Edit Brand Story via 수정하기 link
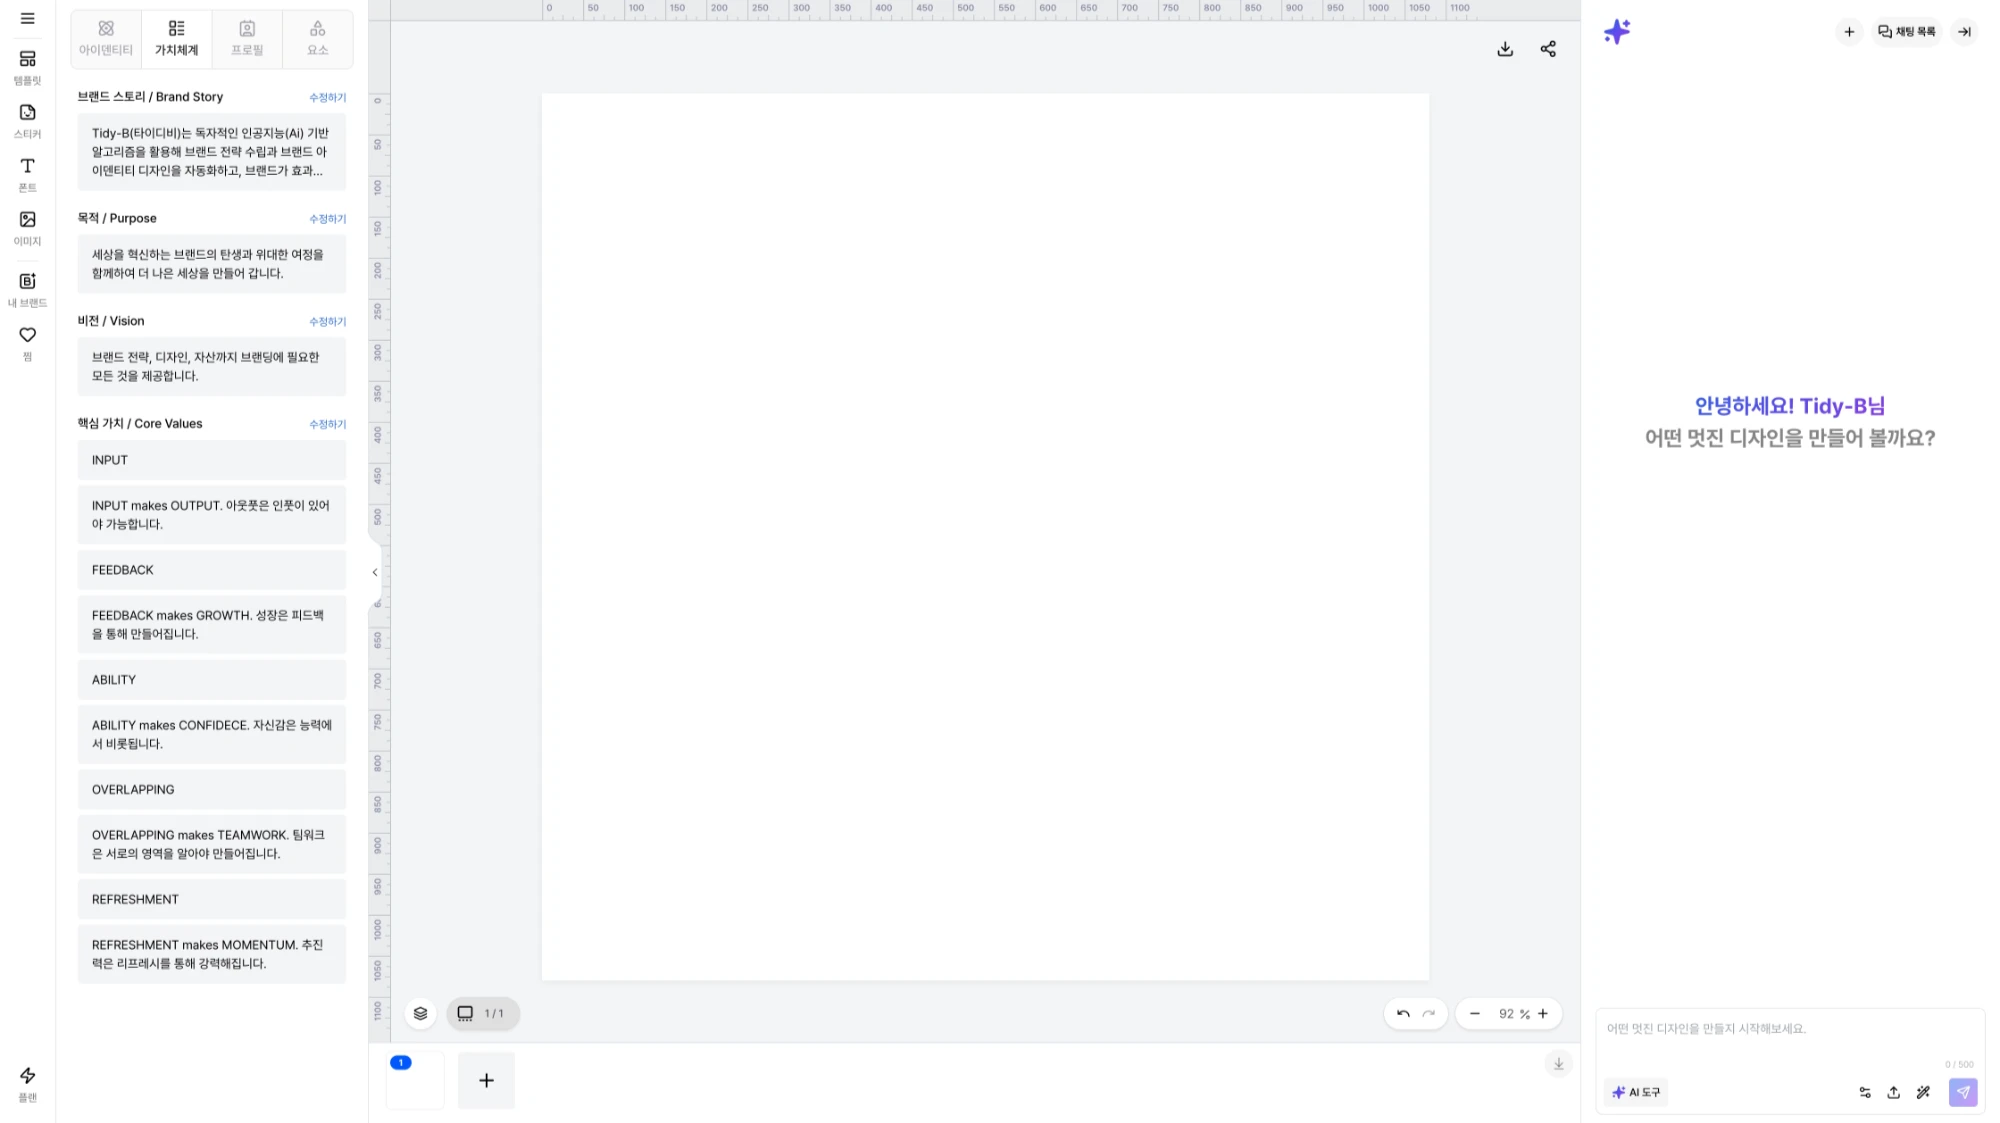The image size is (2000, 1123). [328, 97]
